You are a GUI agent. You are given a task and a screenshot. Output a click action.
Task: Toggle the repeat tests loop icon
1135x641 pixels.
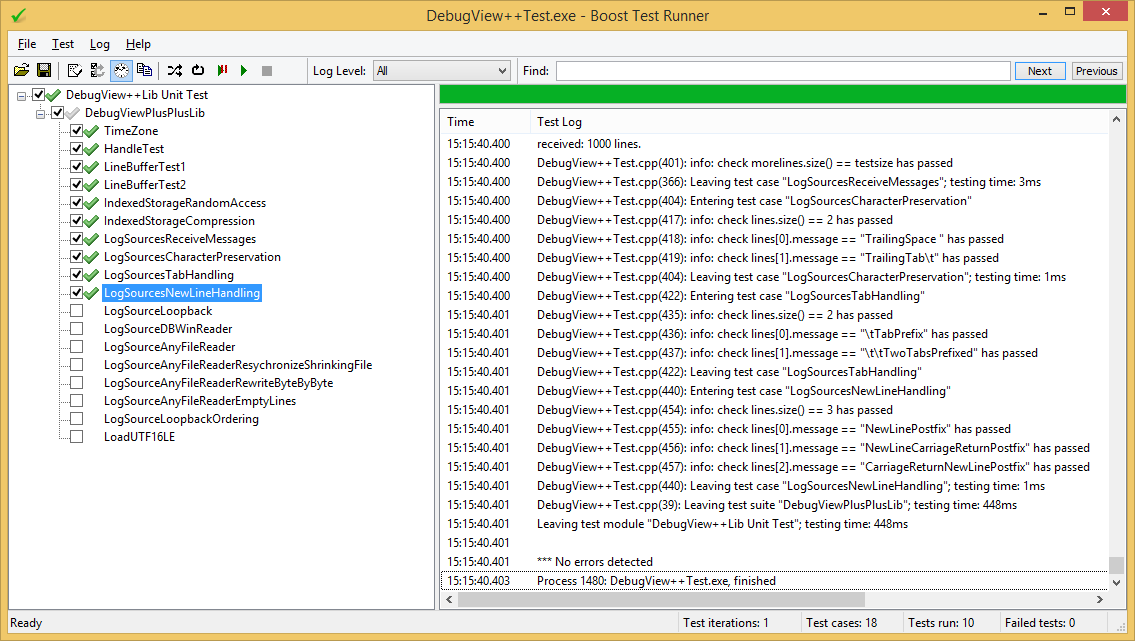(x=198, y=70)
